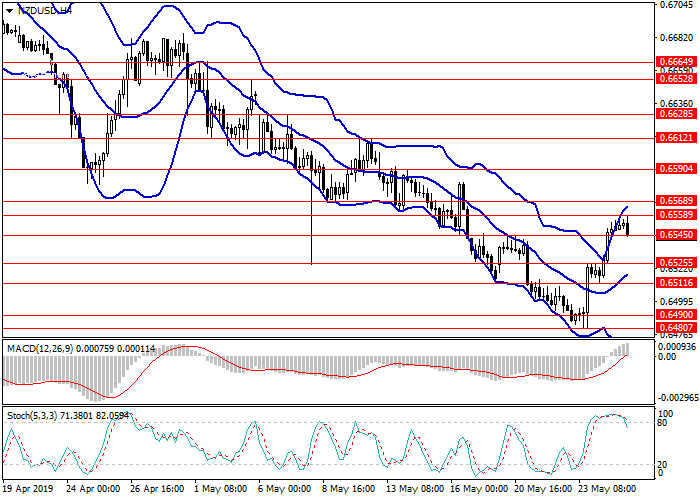This screenshot has height=500, width=700.
Task: Select the 0.64807 red level label
Action: [x=676, y=327]
